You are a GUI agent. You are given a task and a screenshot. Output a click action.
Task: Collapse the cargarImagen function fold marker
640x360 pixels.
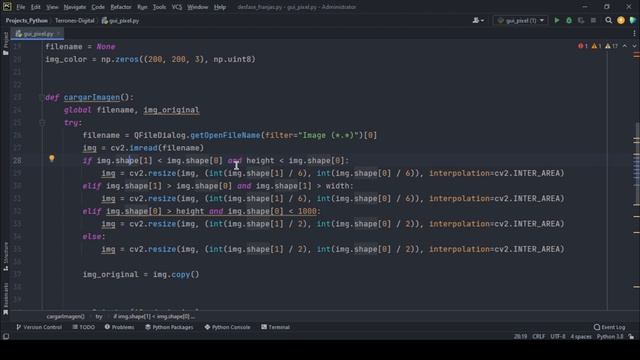[x=42, y=97]
